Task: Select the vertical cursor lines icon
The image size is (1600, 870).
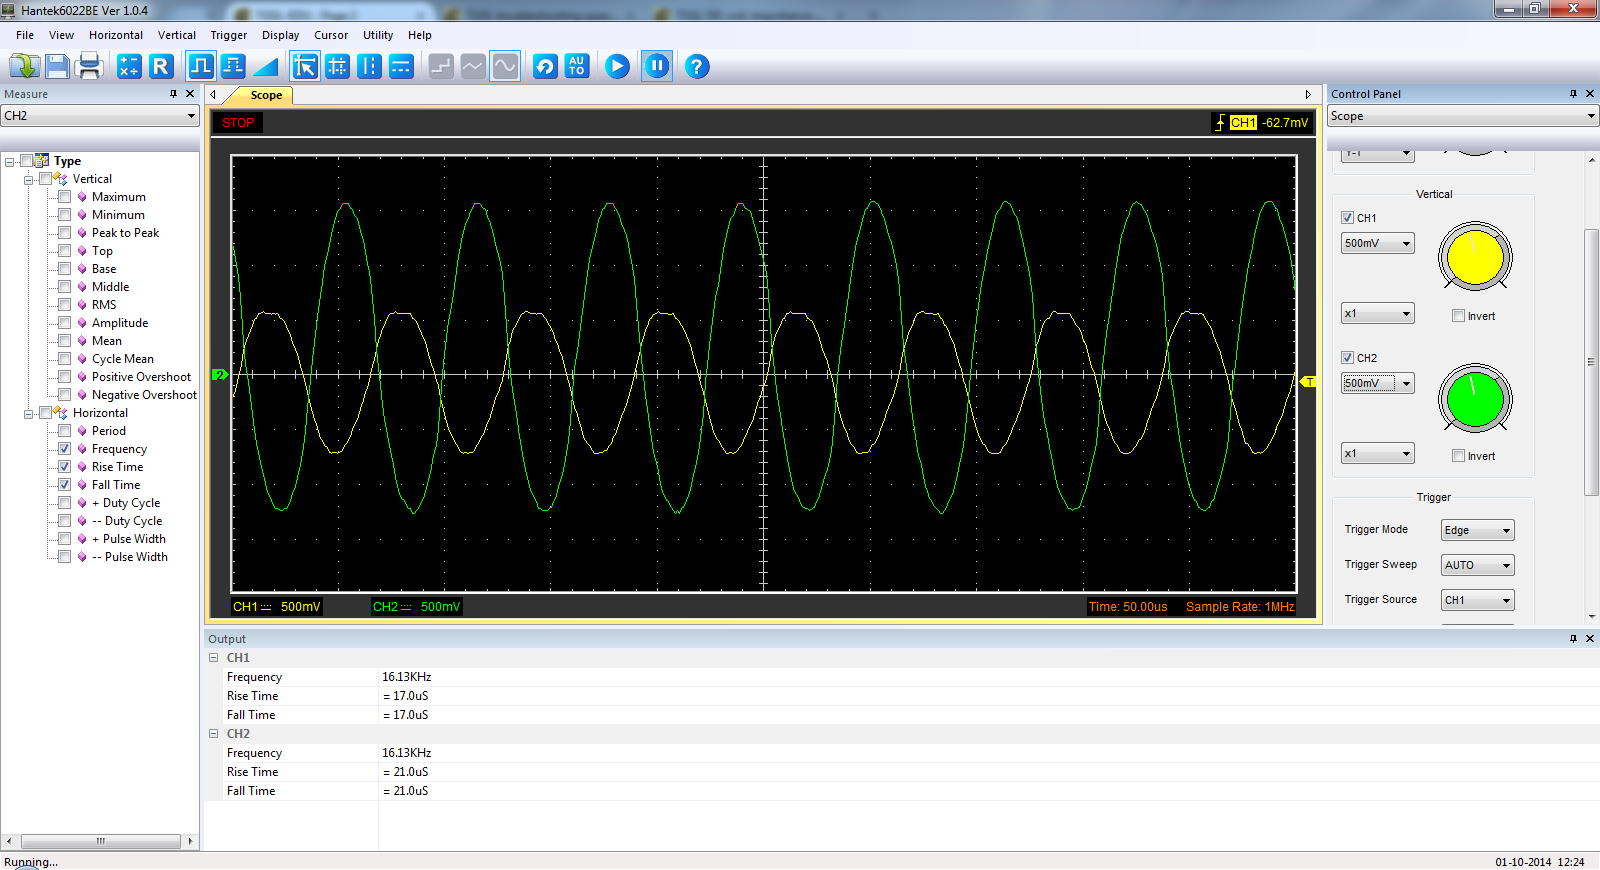Action: pos(369,67)
